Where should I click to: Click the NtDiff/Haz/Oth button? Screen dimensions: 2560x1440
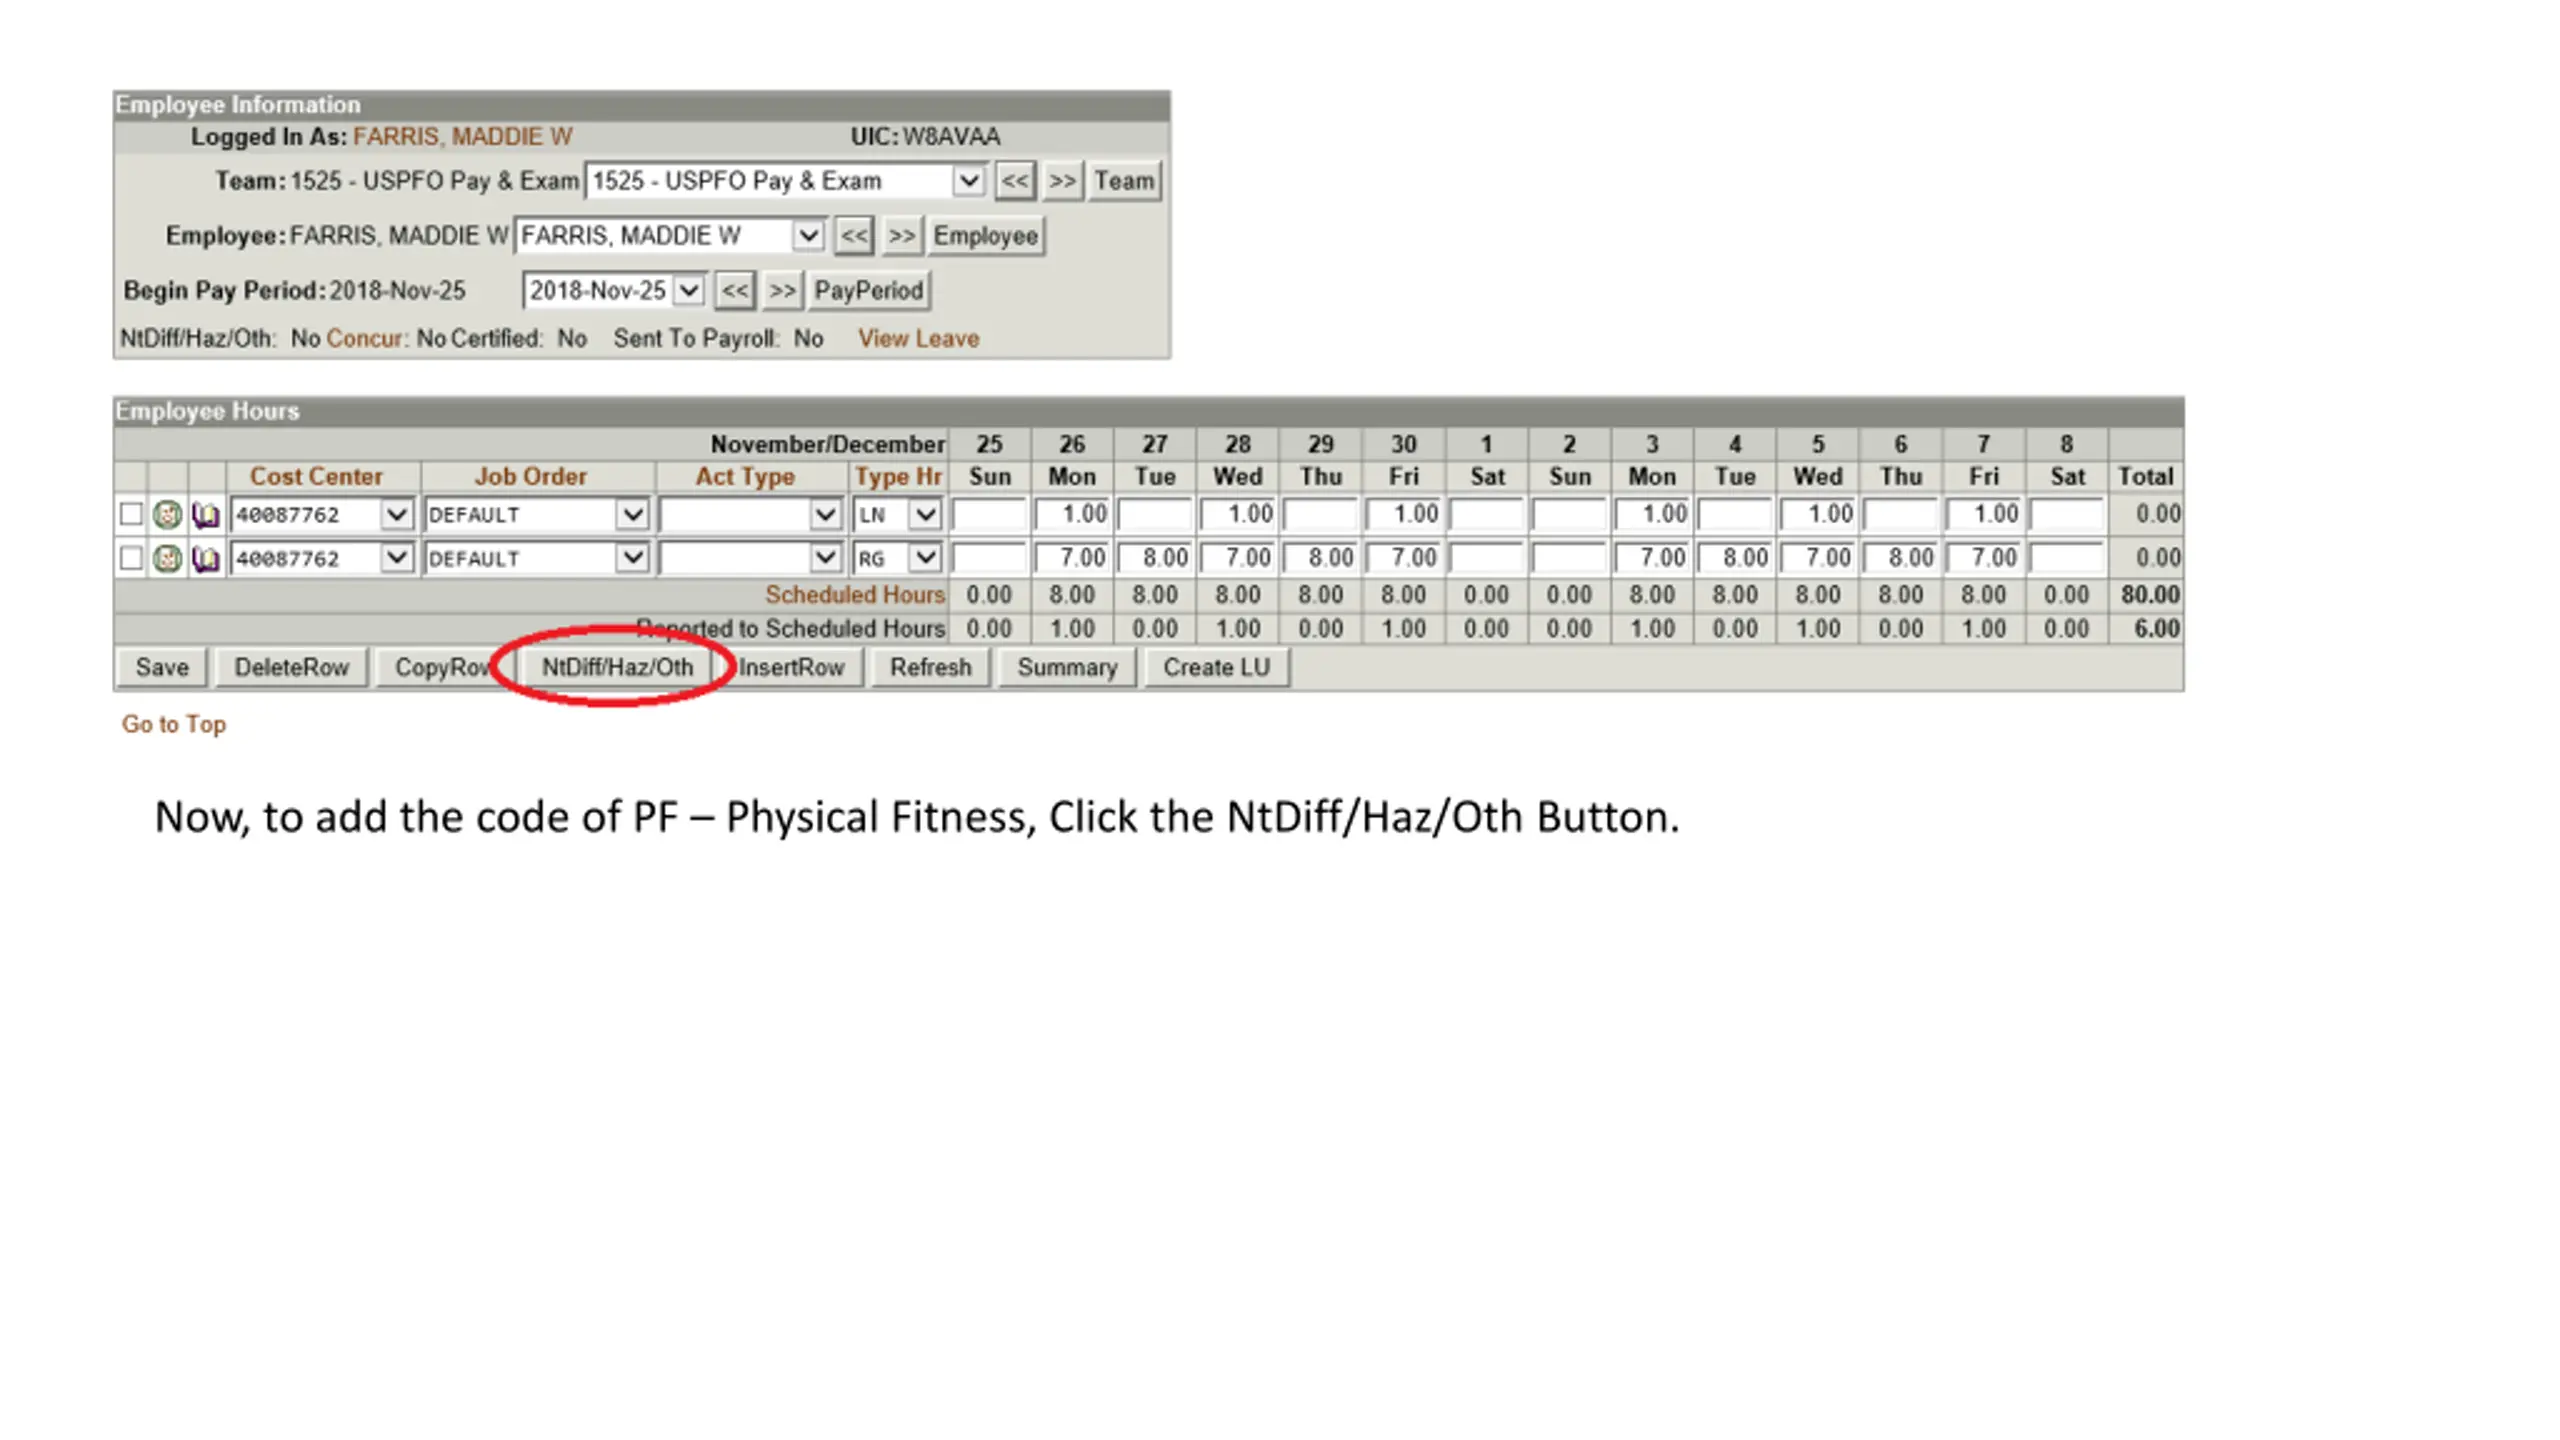(x=617, y=667)
